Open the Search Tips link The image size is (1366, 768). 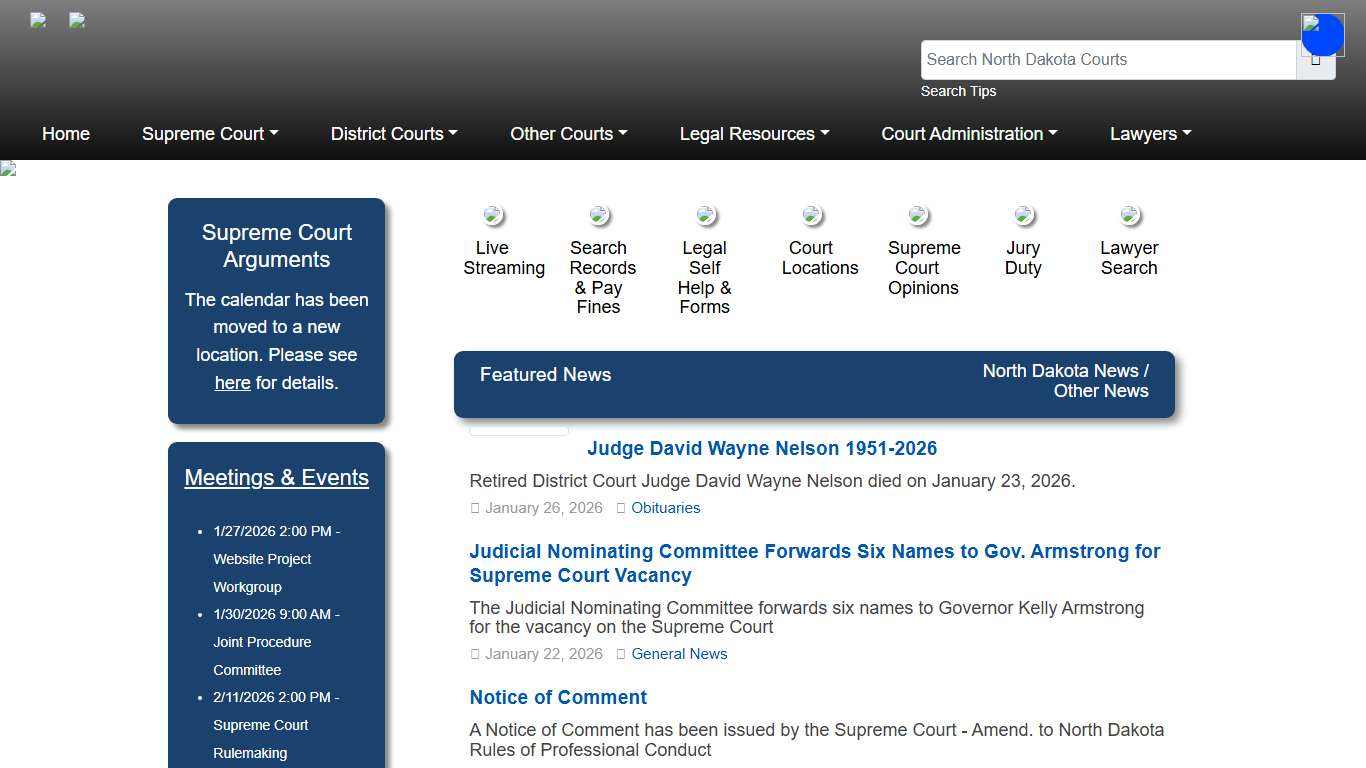(958, 91)
